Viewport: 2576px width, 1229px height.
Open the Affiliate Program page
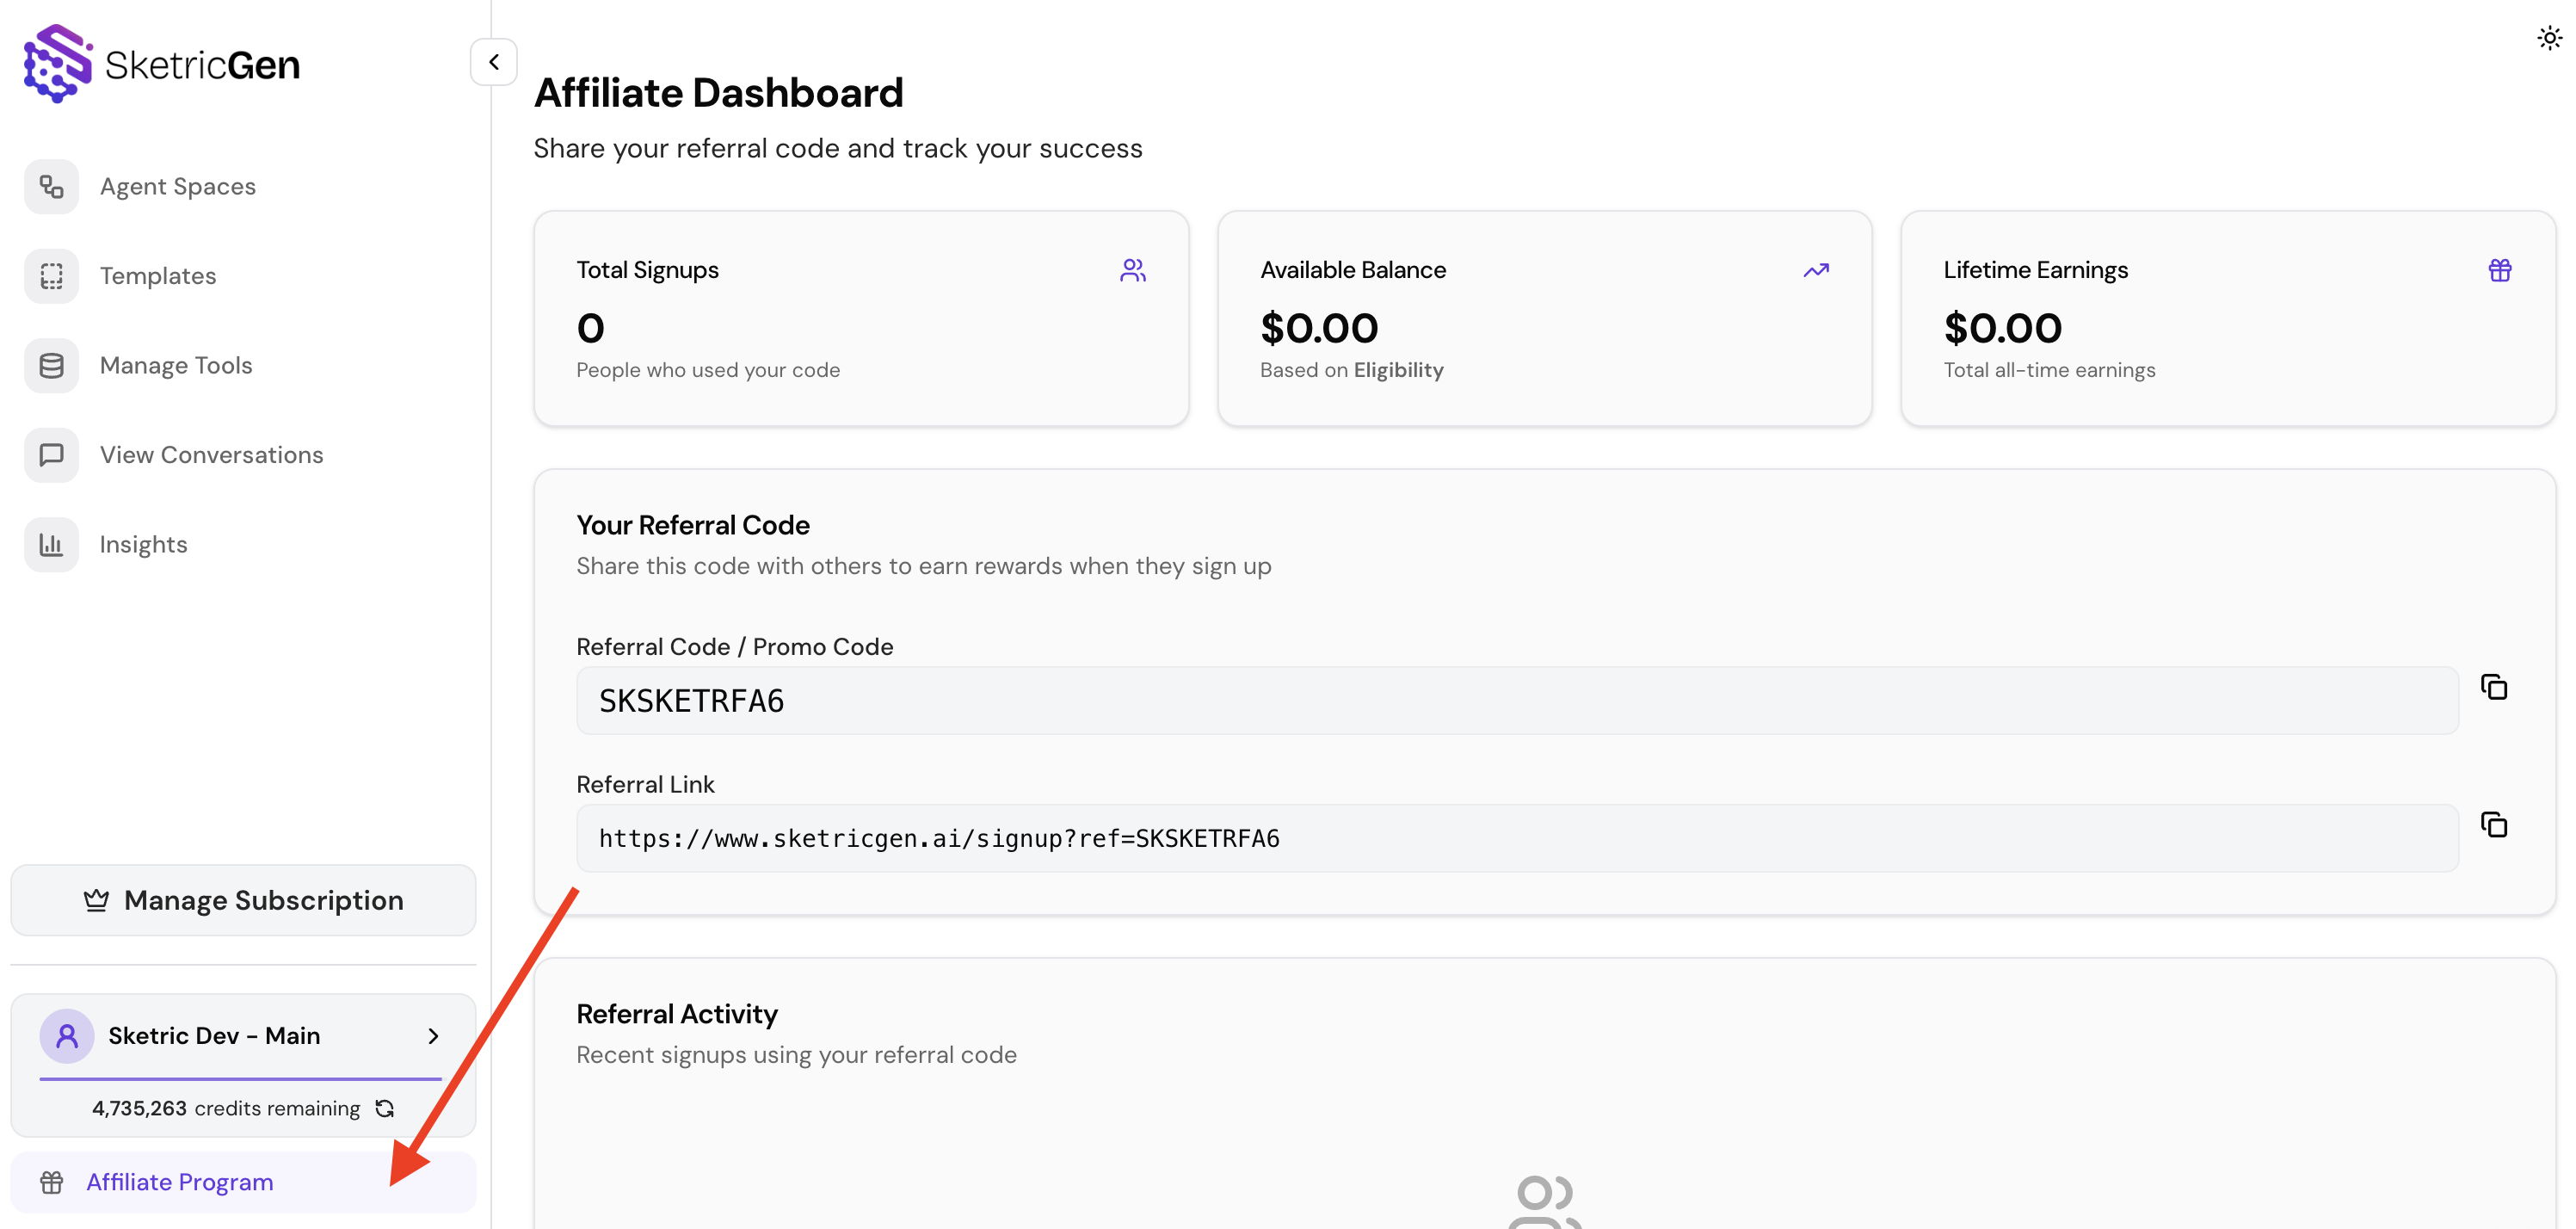click(x=179, y=1181)
